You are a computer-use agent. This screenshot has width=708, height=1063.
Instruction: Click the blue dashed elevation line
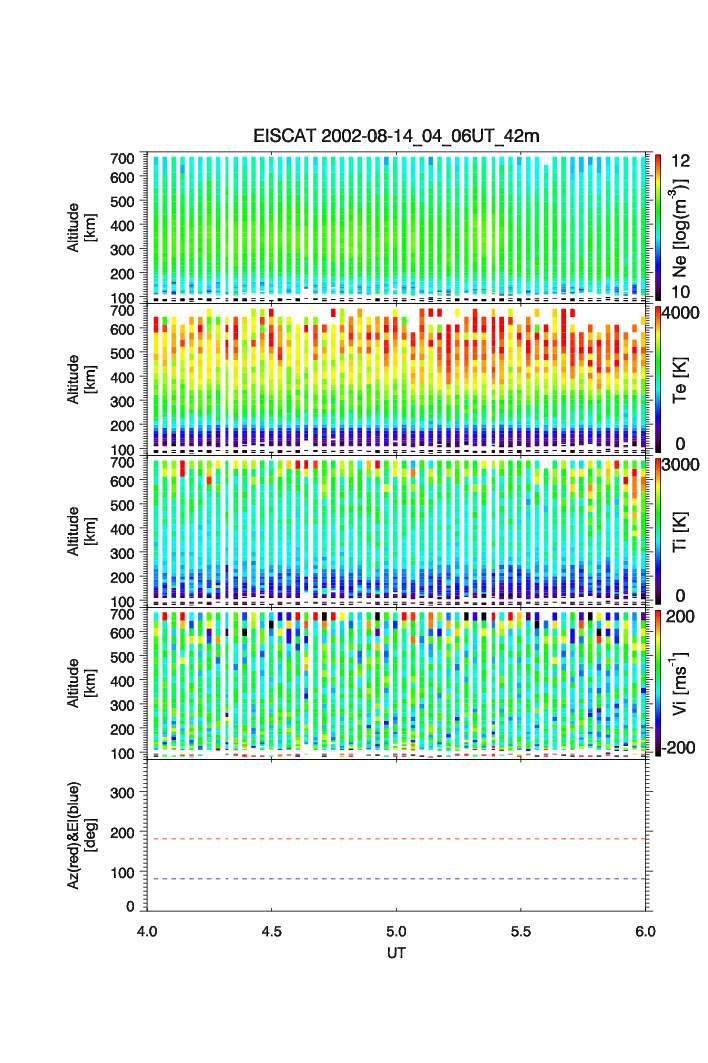[x=398, y=879]
